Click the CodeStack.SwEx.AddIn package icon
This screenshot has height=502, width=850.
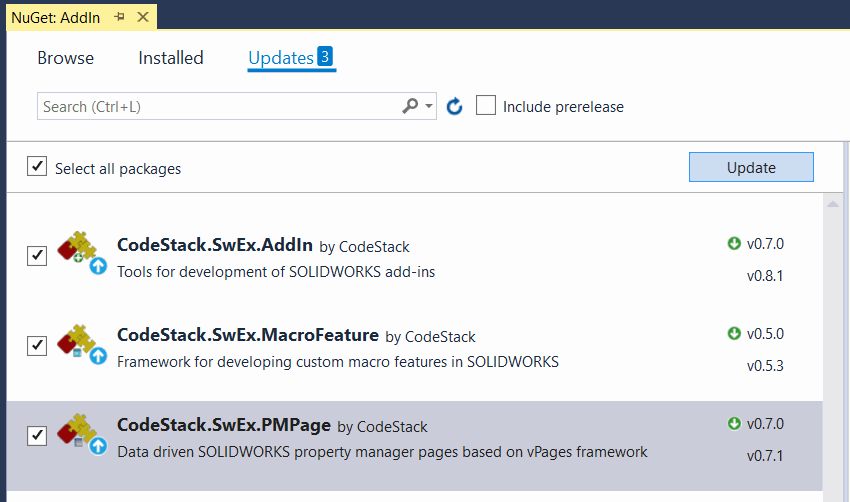click(82, 253)
